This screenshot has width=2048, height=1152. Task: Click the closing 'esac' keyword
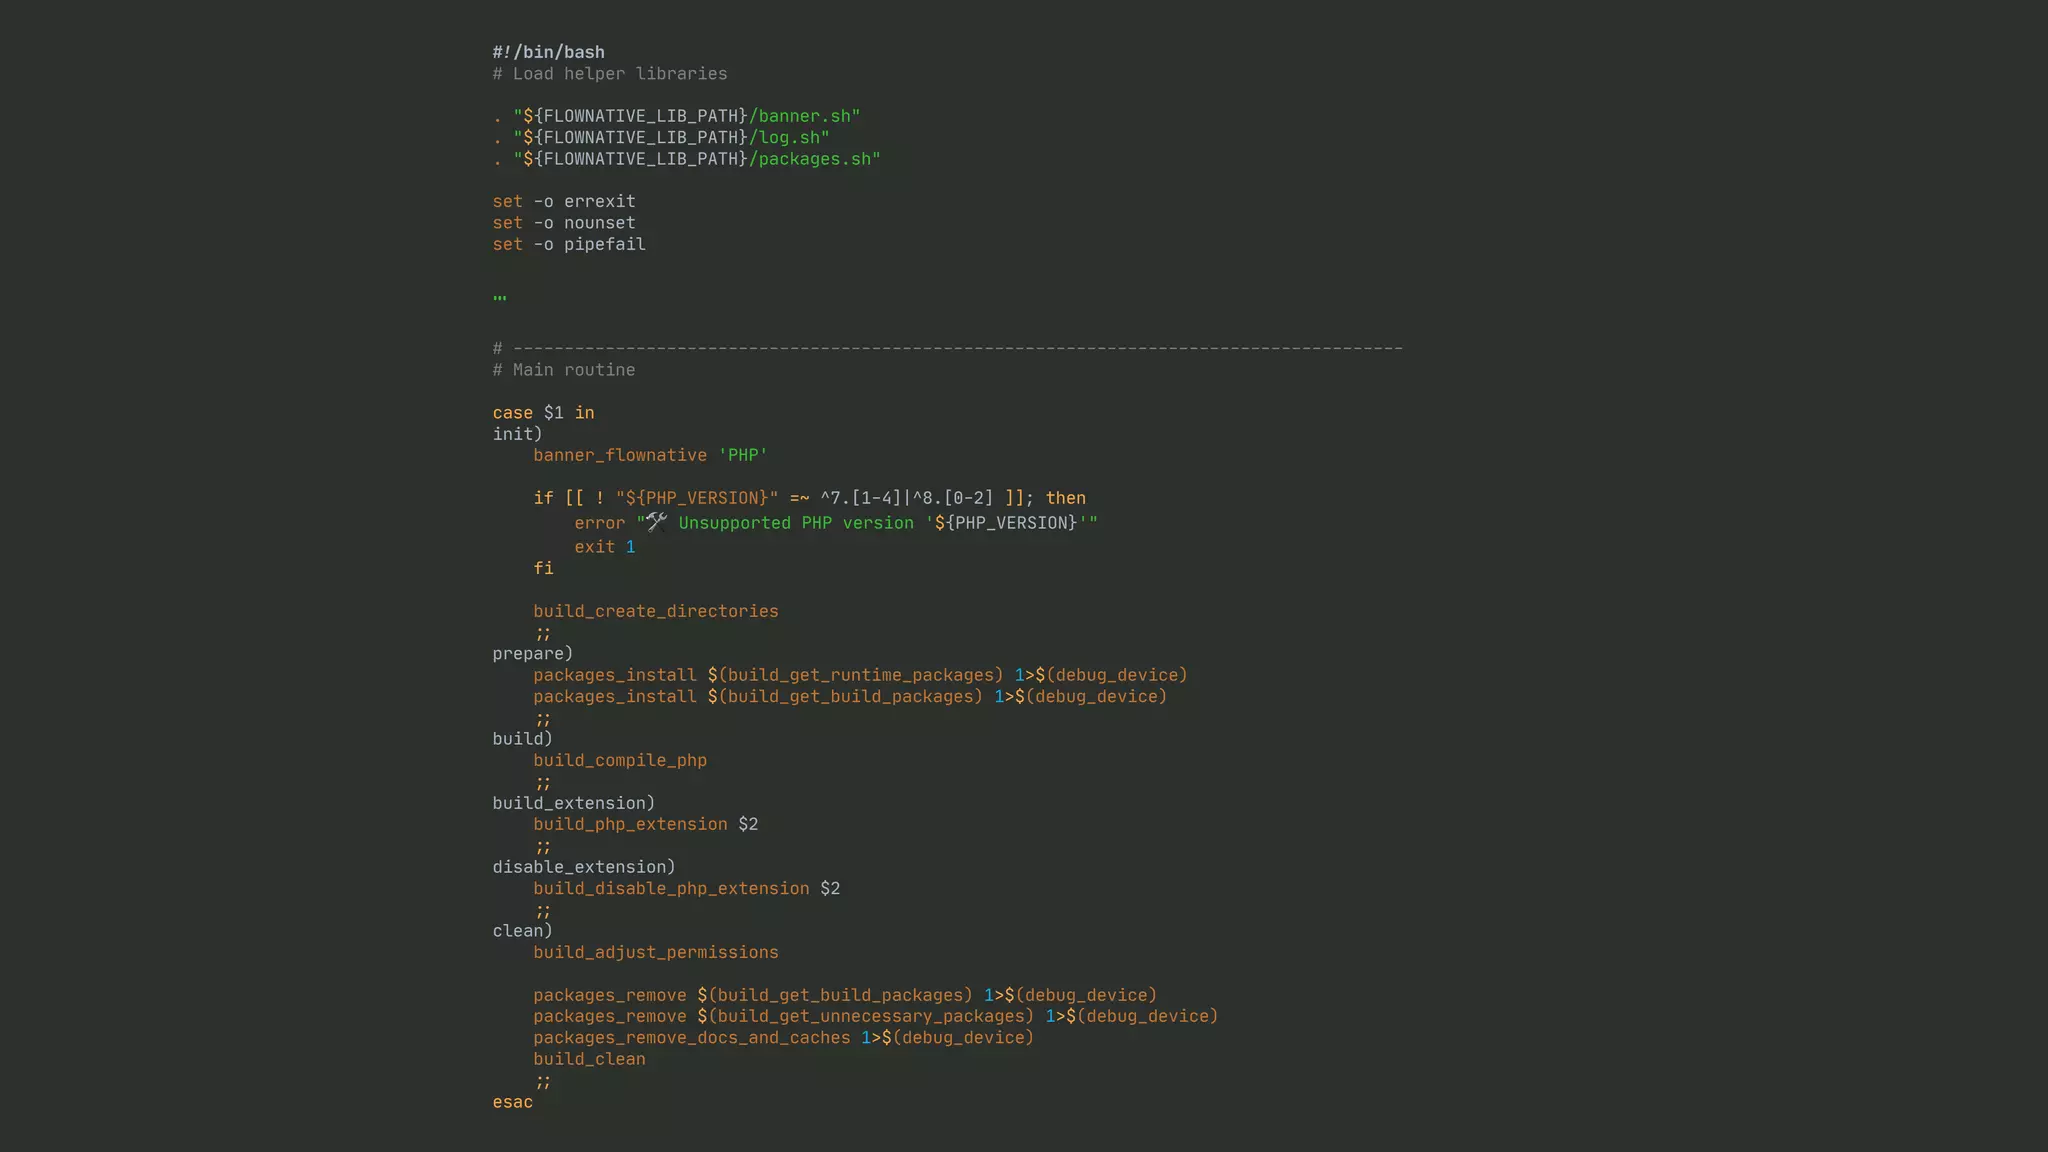coord(513,1102)
